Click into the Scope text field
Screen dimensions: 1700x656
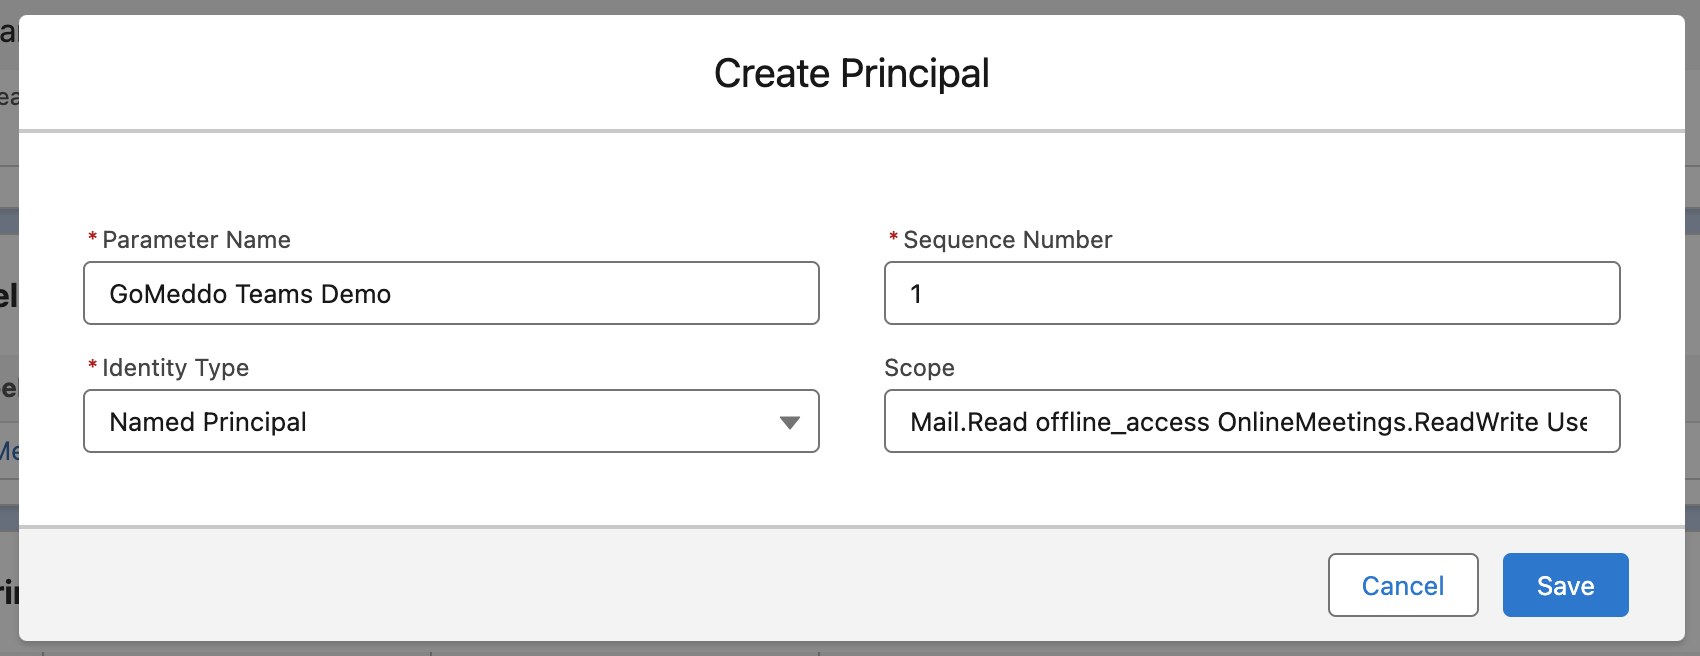[1250, 421]
